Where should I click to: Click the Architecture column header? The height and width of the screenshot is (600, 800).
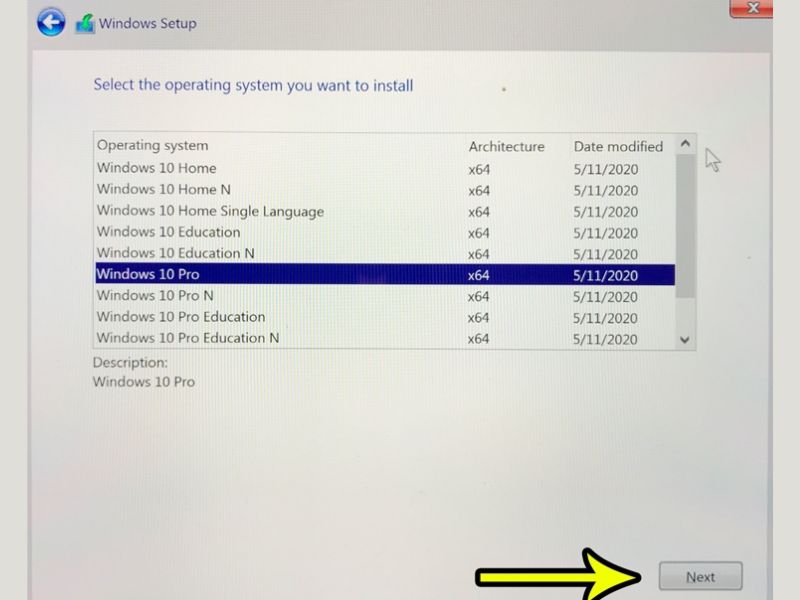(507, 147)
